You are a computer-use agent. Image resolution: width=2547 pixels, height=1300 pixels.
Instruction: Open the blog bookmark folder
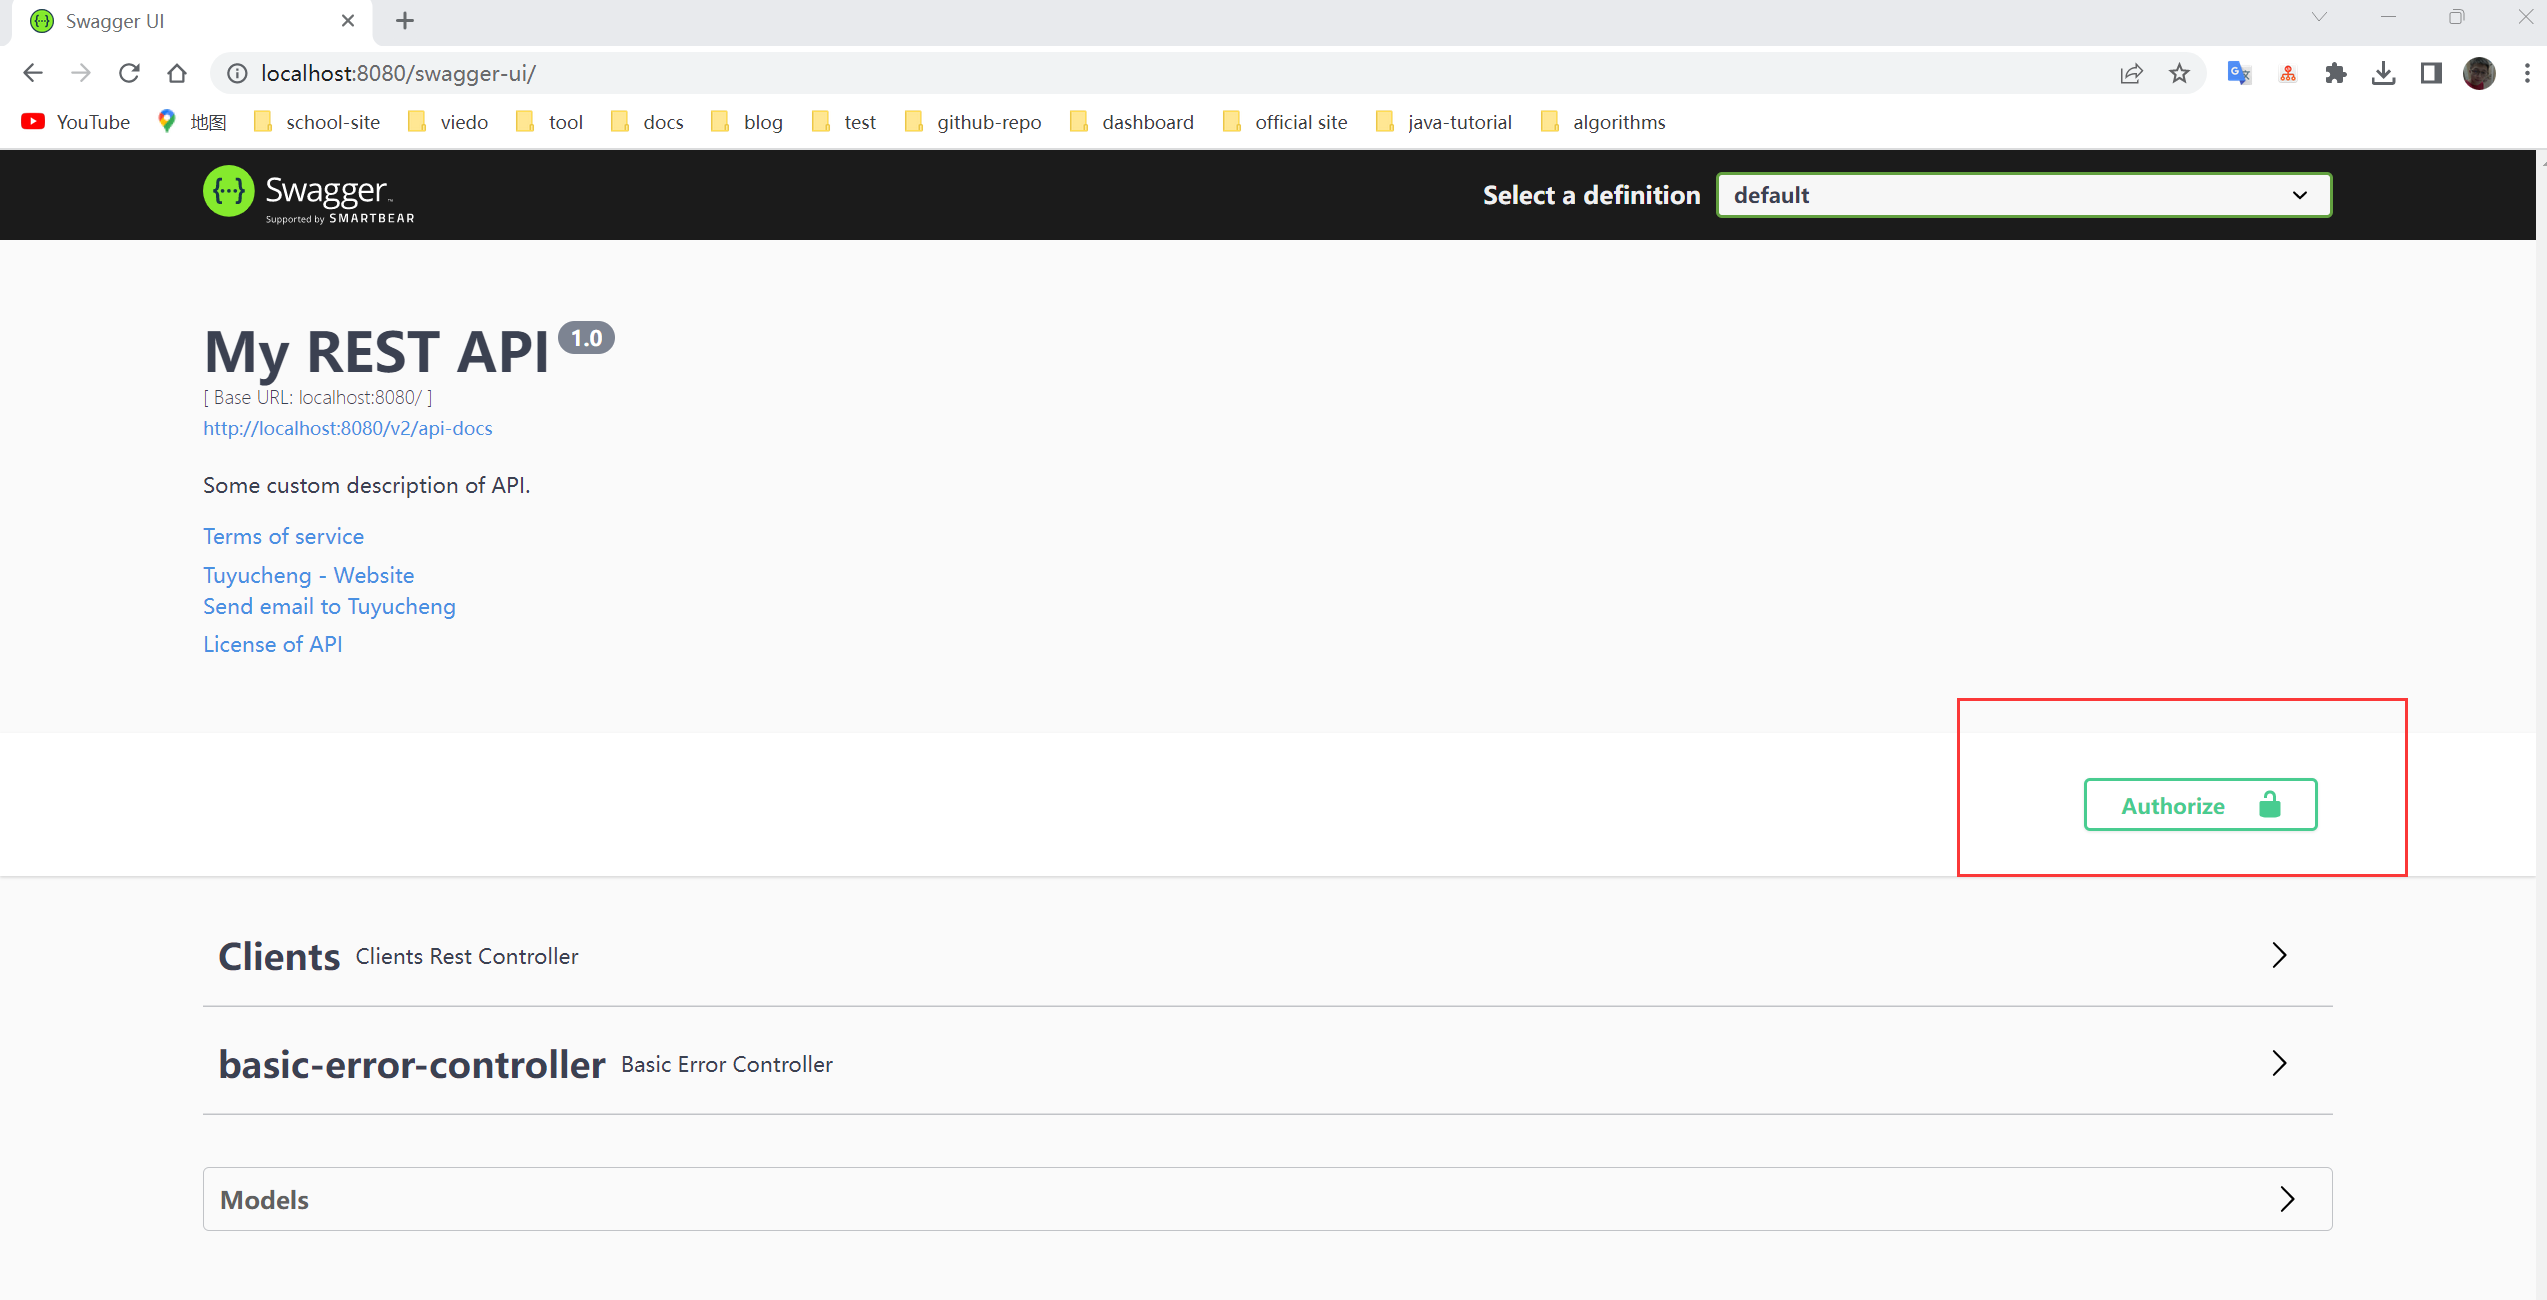point(747,122)
